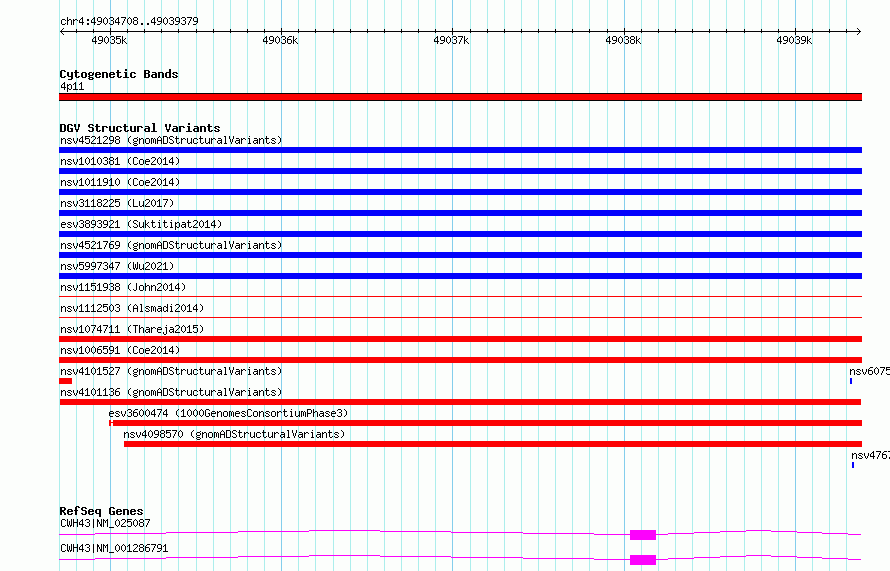Click the 49039k ruler tick label

tap(794, 40)
